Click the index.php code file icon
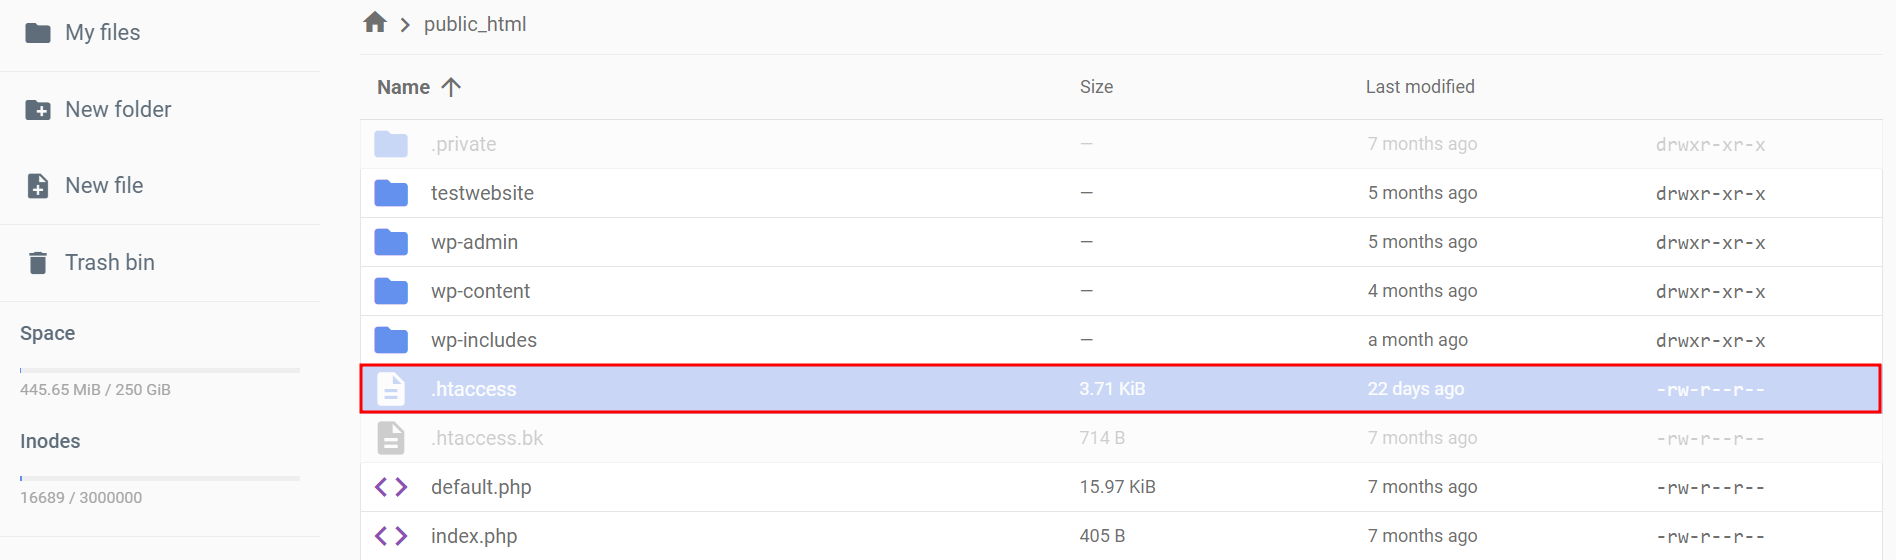 click(x=391, y=536)
